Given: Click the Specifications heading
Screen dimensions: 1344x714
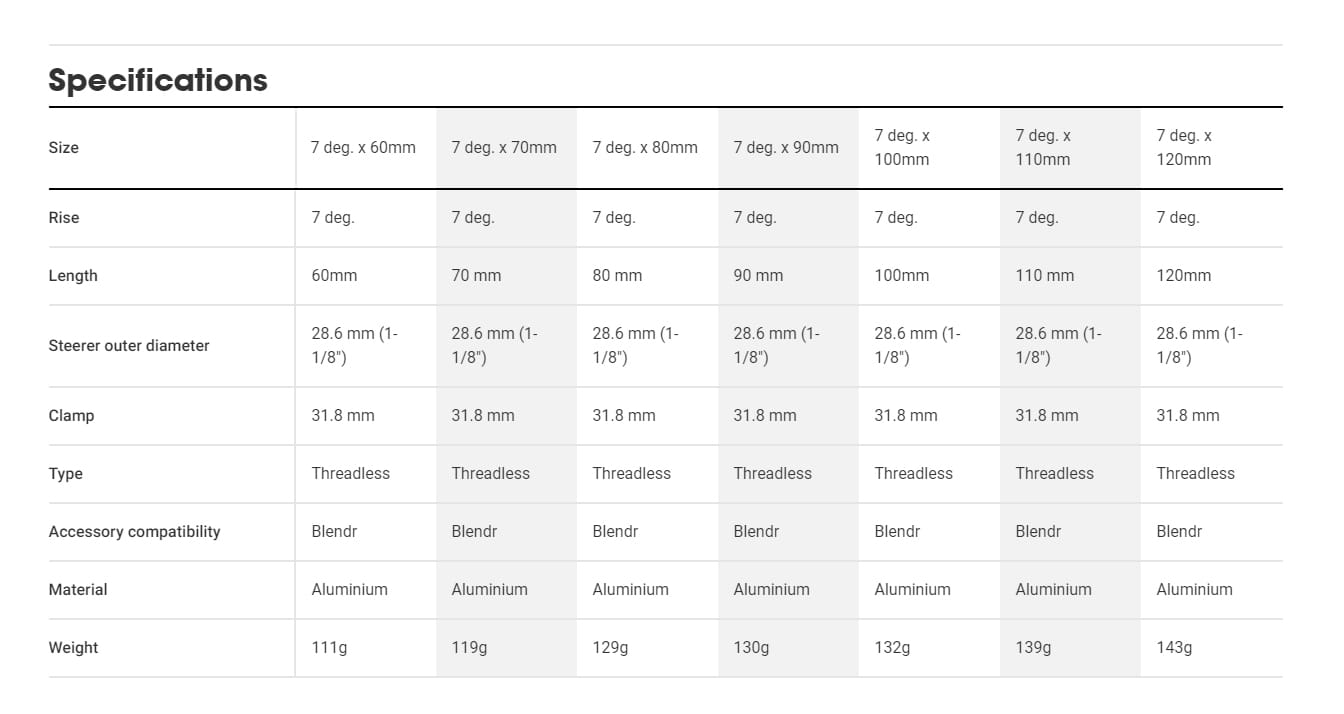Looking at the screenshot, I should 158,80.
